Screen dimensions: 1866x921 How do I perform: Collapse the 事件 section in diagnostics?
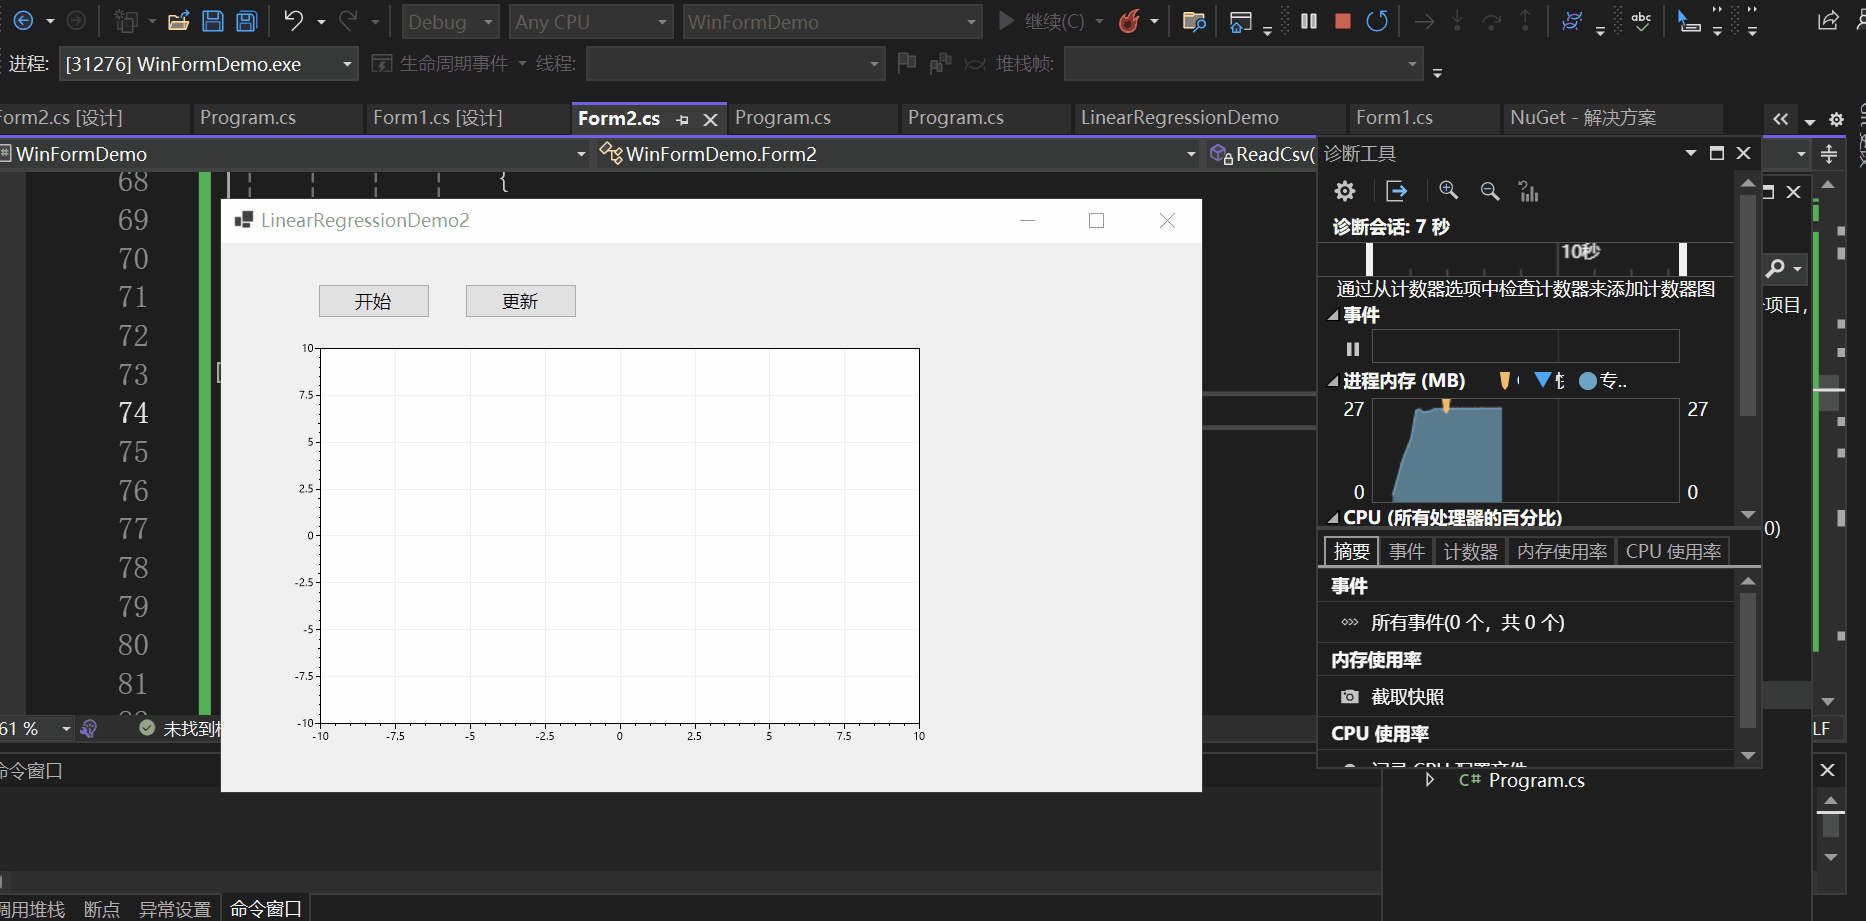point(1333,315)
